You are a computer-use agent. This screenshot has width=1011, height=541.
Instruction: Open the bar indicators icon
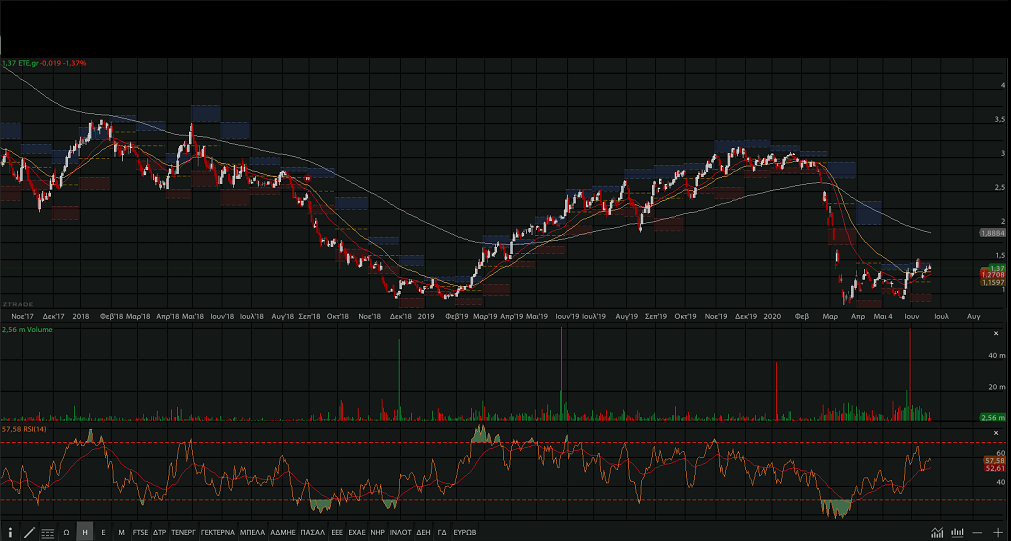[957, 533]
